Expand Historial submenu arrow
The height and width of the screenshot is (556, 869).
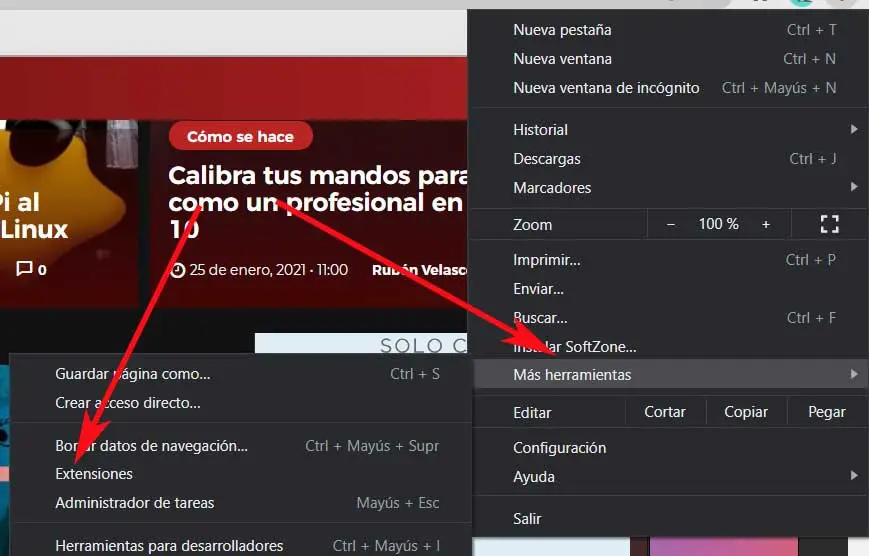pyautogui.click(x=854, y=129)
